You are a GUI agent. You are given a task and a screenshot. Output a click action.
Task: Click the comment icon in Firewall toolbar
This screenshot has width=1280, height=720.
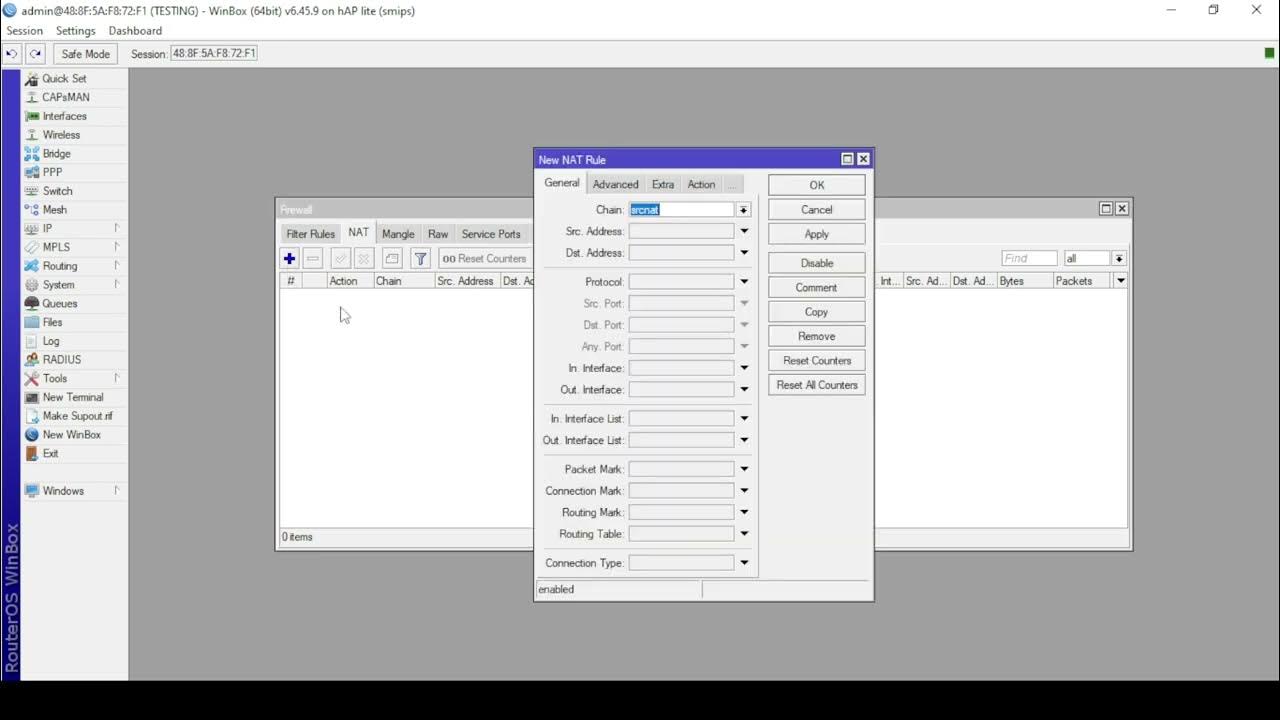click(392, 258)
